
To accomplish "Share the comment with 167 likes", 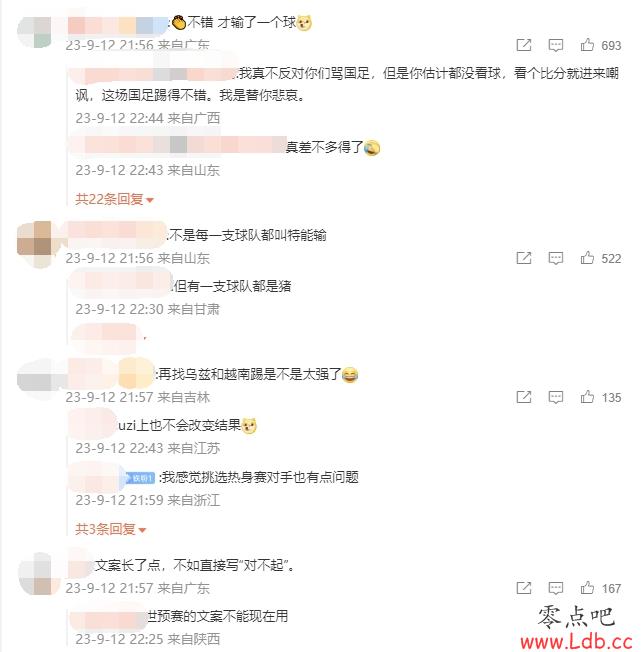I will click(523, 588).
